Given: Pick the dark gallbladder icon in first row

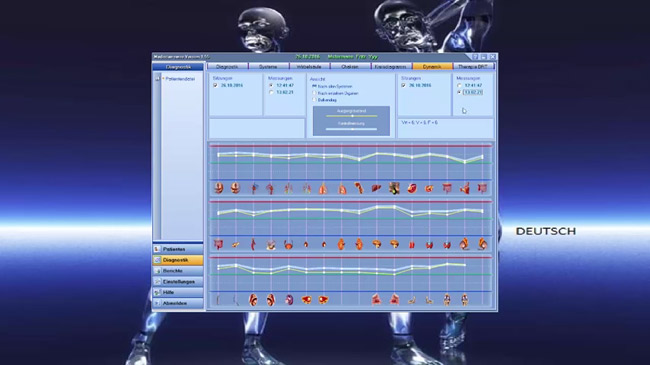Looking at the screenshot, I should 394,189.
